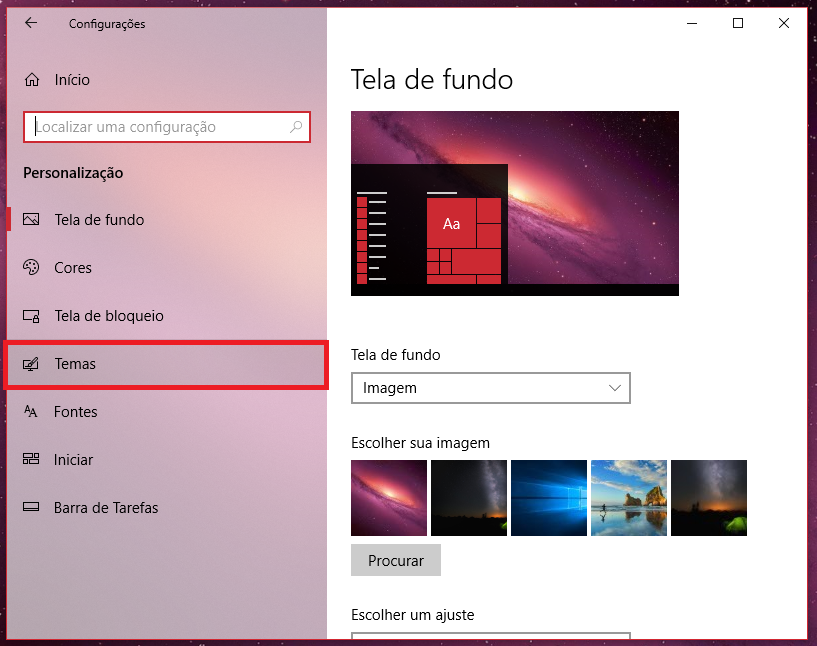
Task: Click the desktop background preview image
Action: click(x=515, y=203)
